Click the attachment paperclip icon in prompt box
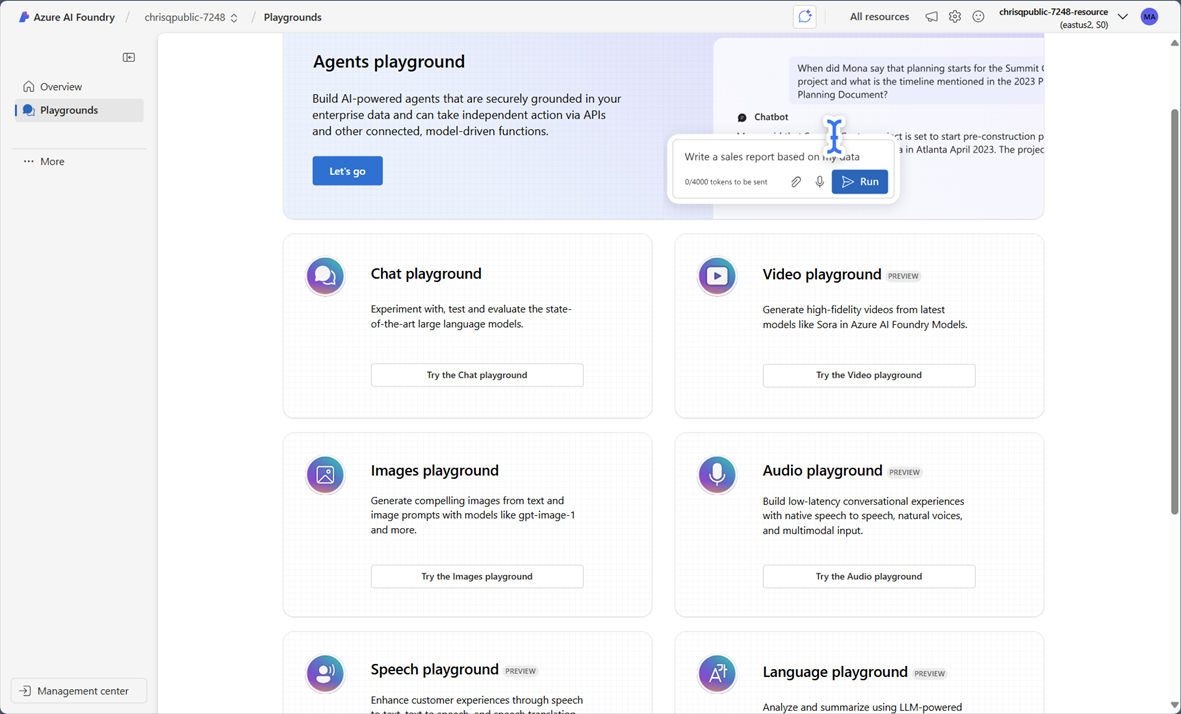Image resolution: width=1181 pixels, height=714 pixels. (796, 182)
